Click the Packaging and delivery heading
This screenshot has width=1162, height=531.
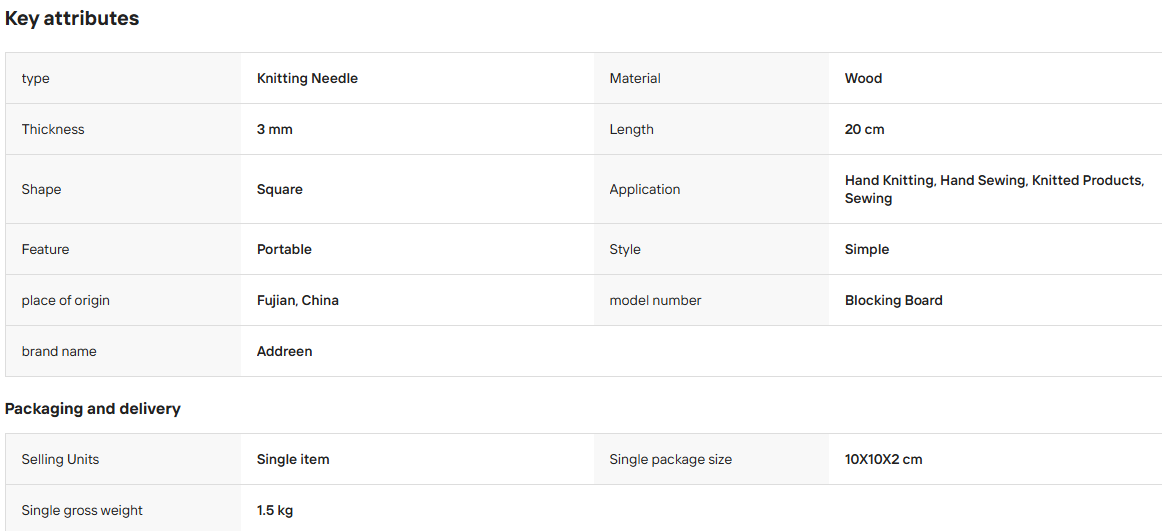pos(93,409)
